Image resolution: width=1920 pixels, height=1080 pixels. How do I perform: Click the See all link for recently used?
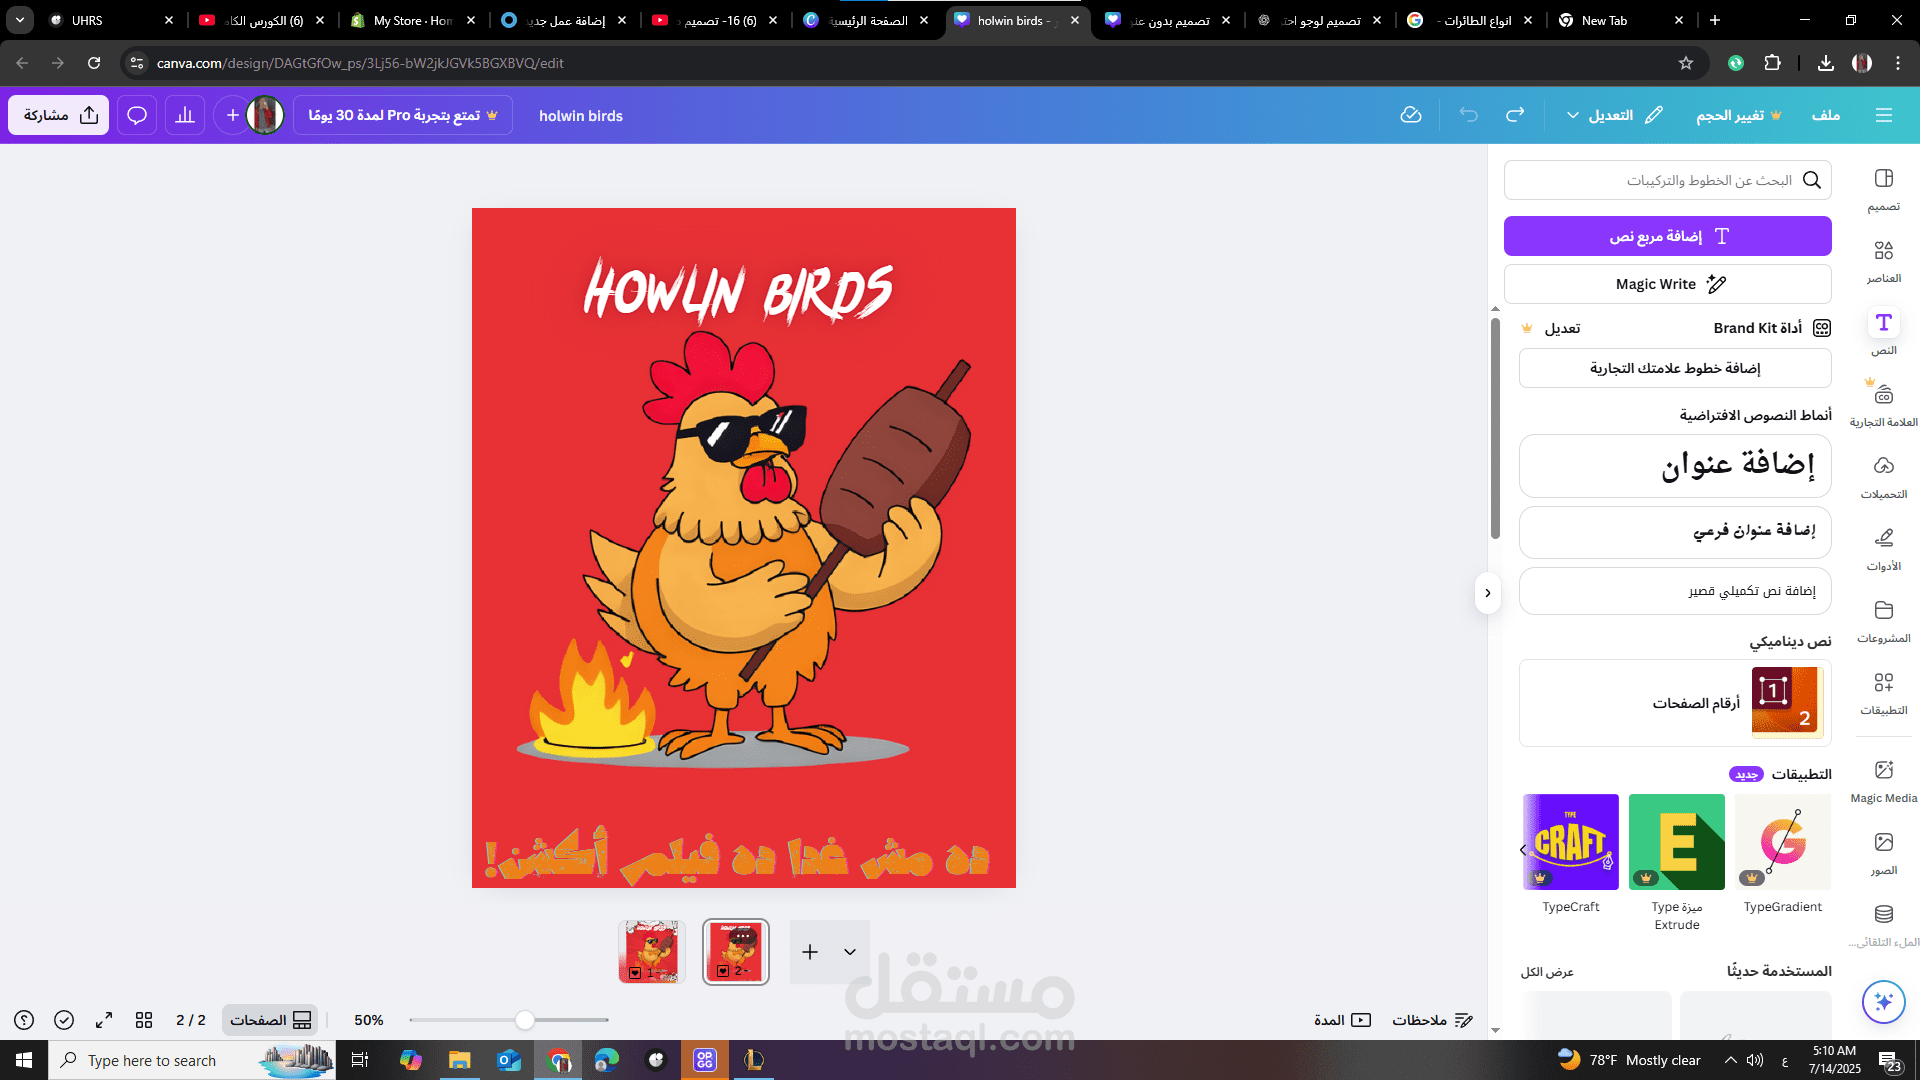click(1547, 972)
